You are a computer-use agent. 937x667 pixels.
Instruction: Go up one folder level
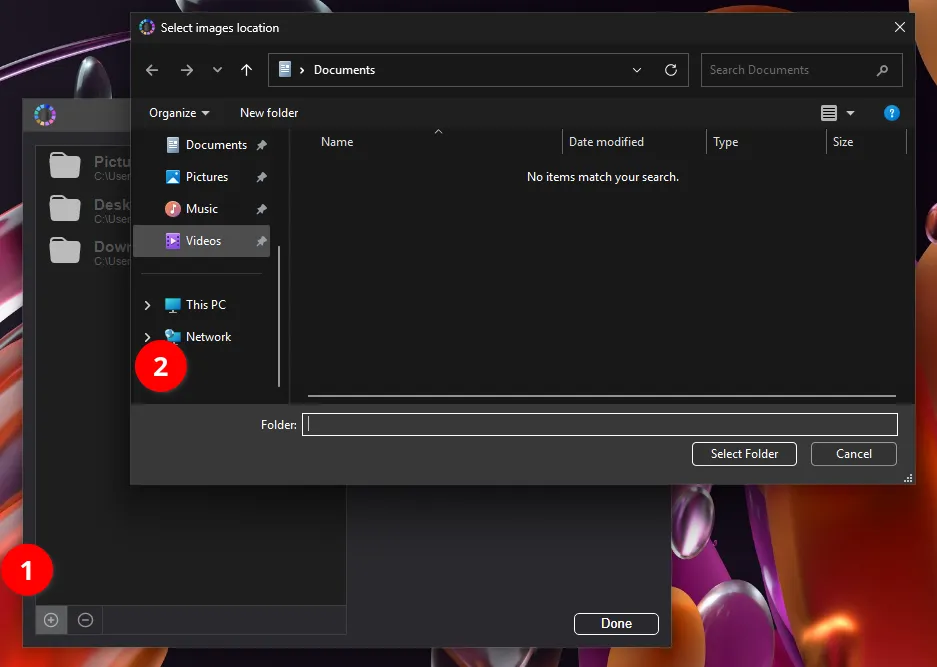pyautogui.click(x=246, y=70)
